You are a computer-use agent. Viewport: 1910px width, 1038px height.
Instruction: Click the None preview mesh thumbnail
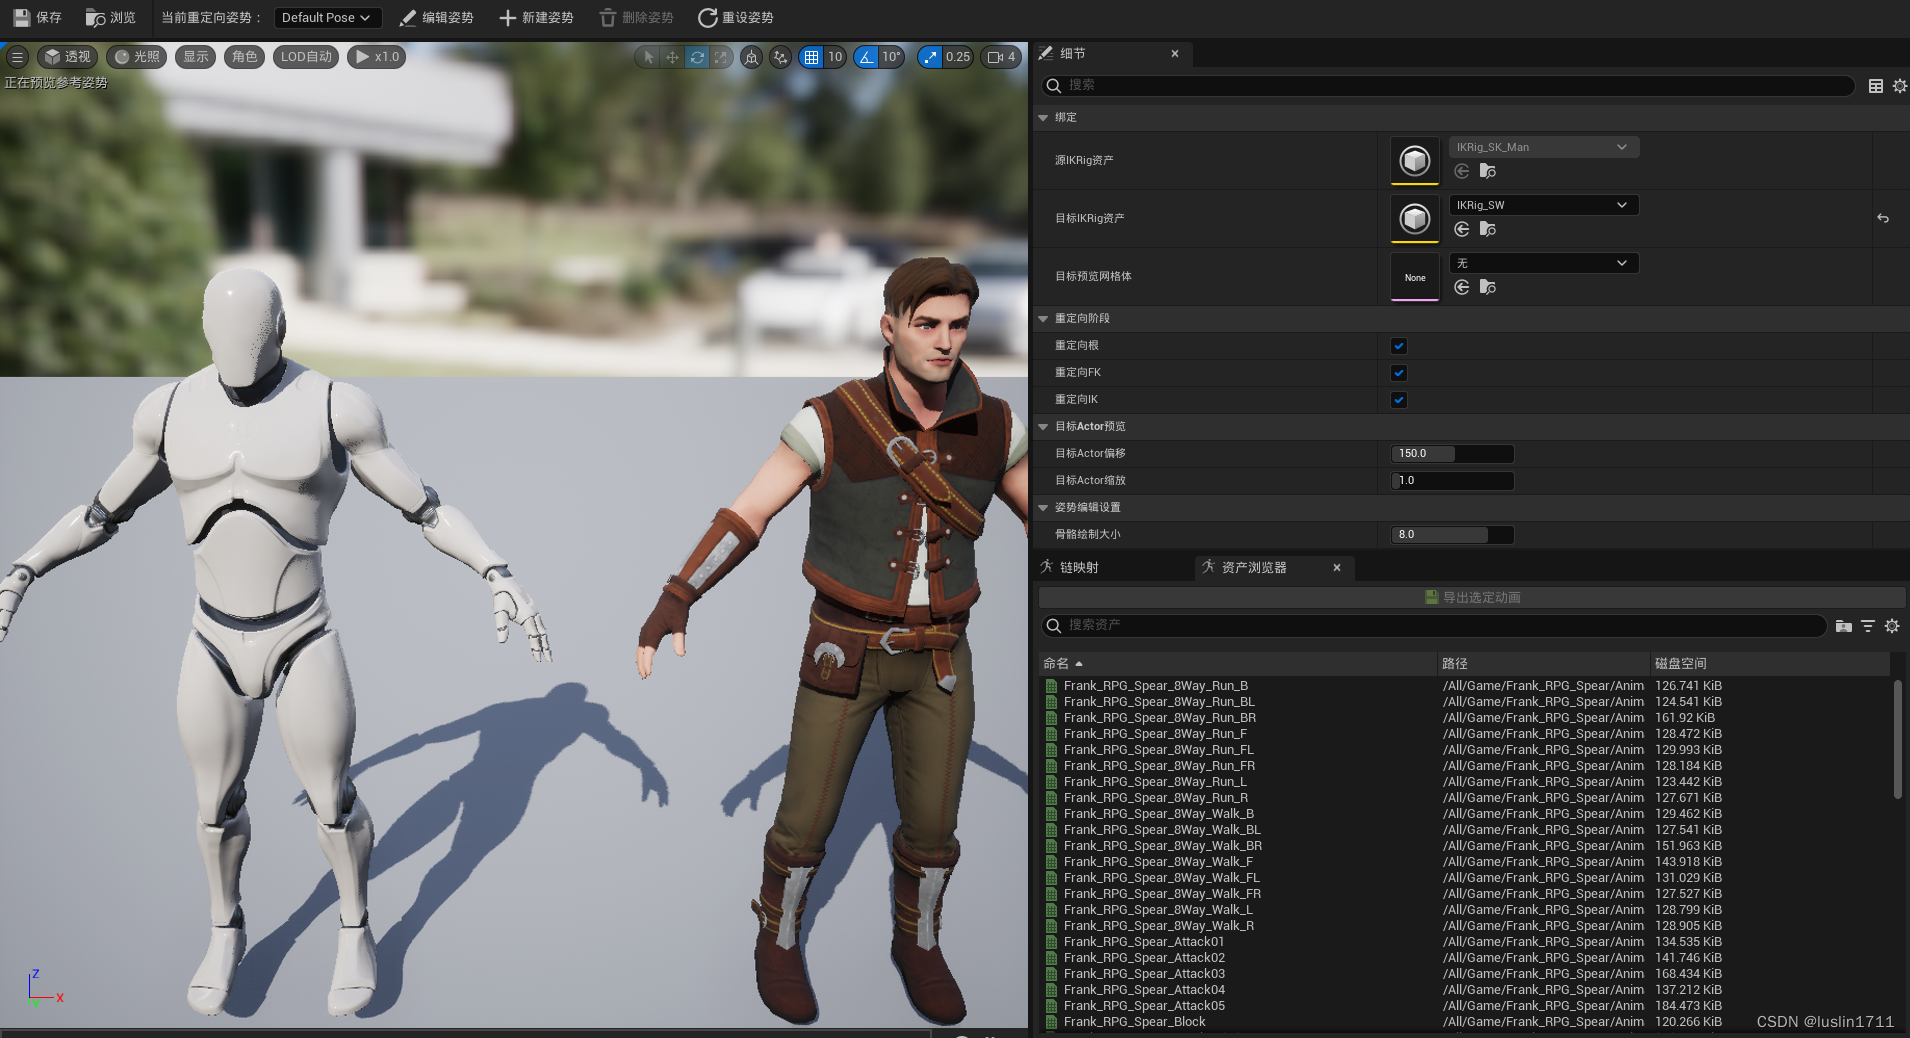1414,277
